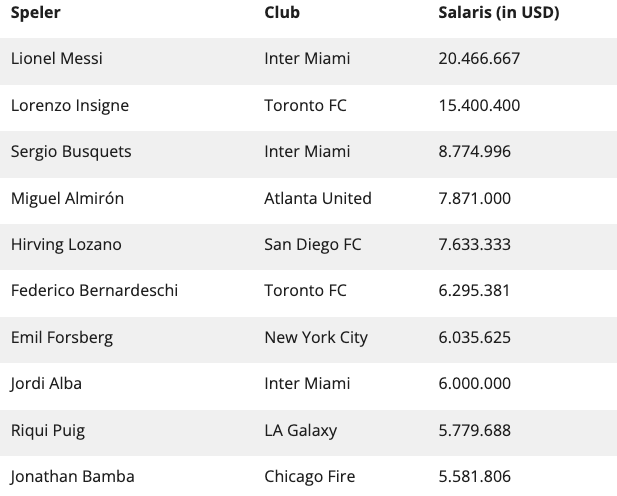This screenshot has height=496, width=617.
Task: Select Miguel Almirón row name
Action: coord(67,198)
